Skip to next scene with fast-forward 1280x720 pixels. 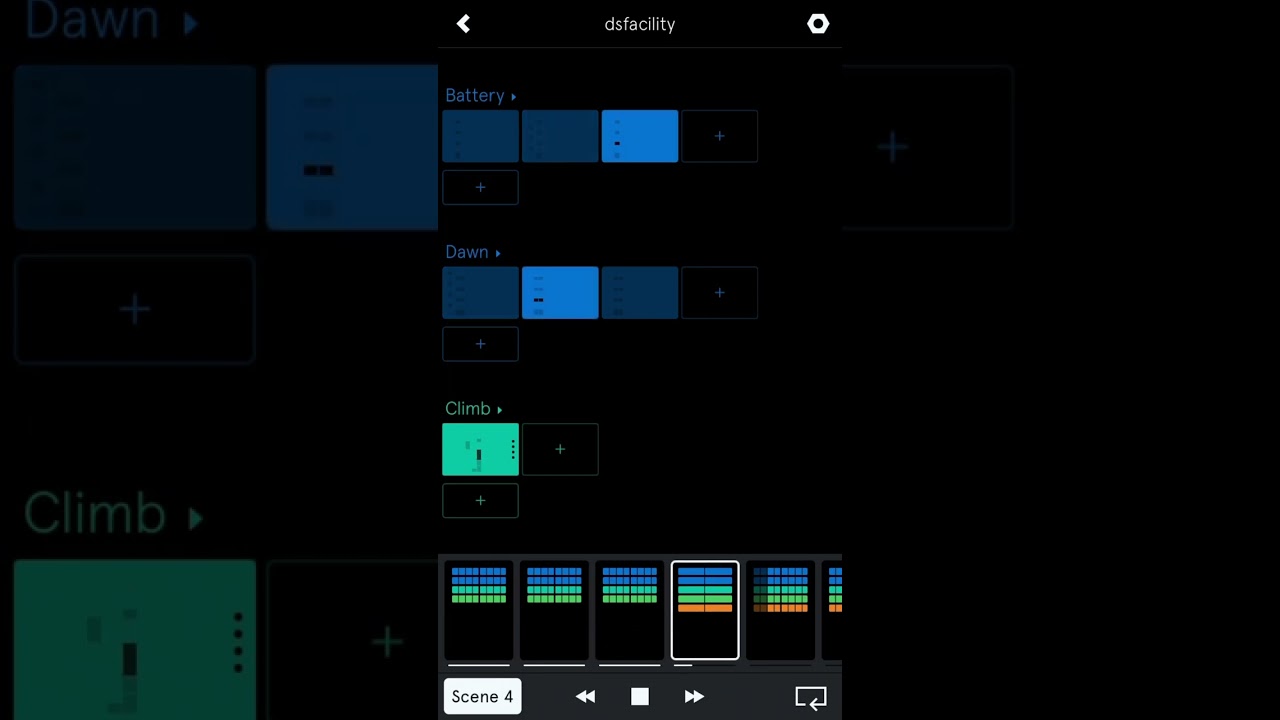(694, 697)
